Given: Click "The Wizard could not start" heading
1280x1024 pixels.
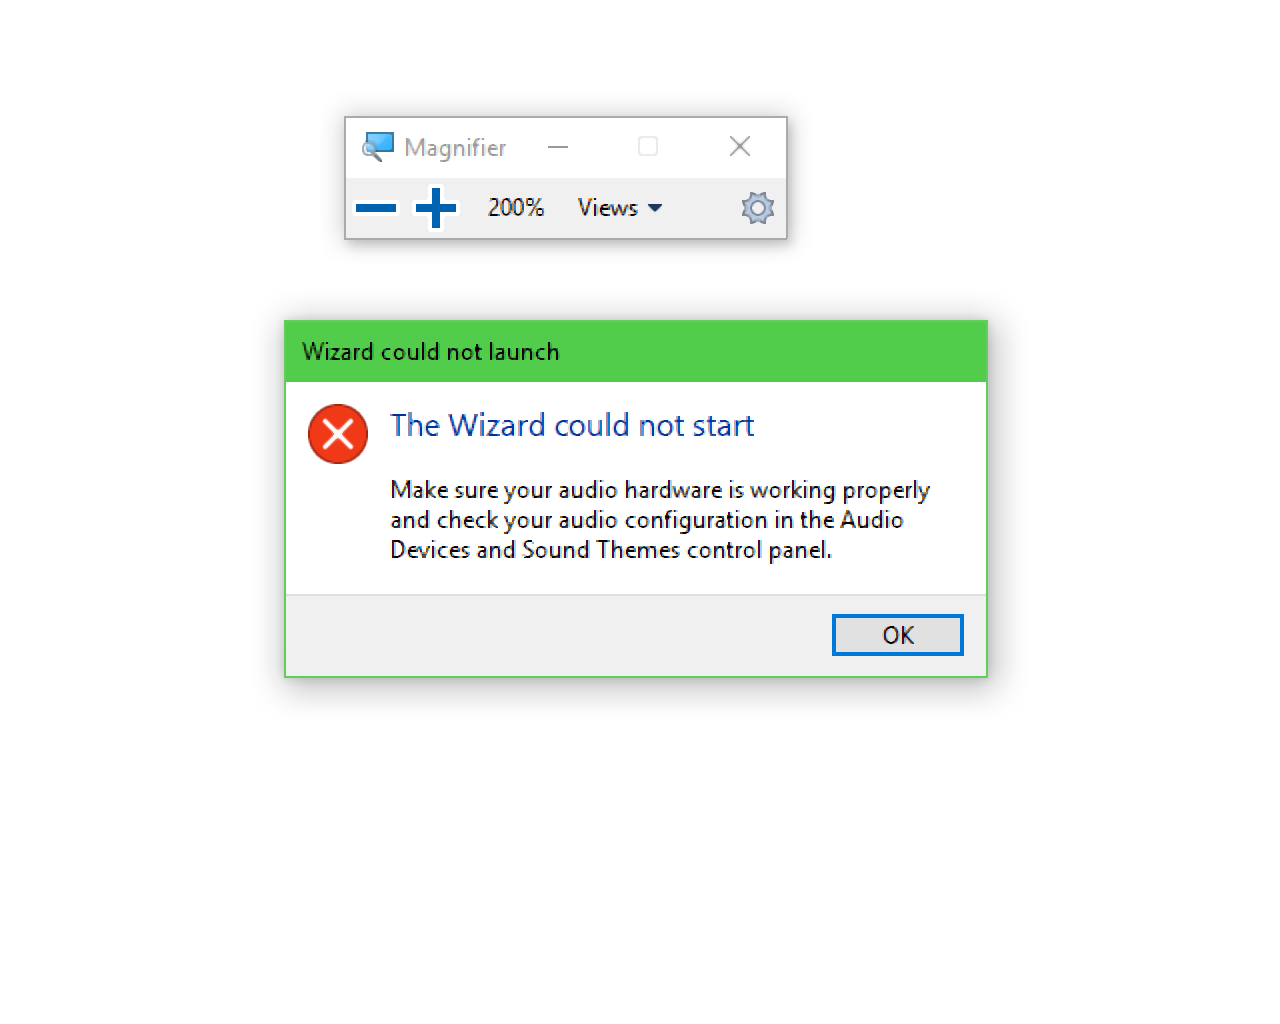Looking at the screenshot, I should click(x=572, y=426).
